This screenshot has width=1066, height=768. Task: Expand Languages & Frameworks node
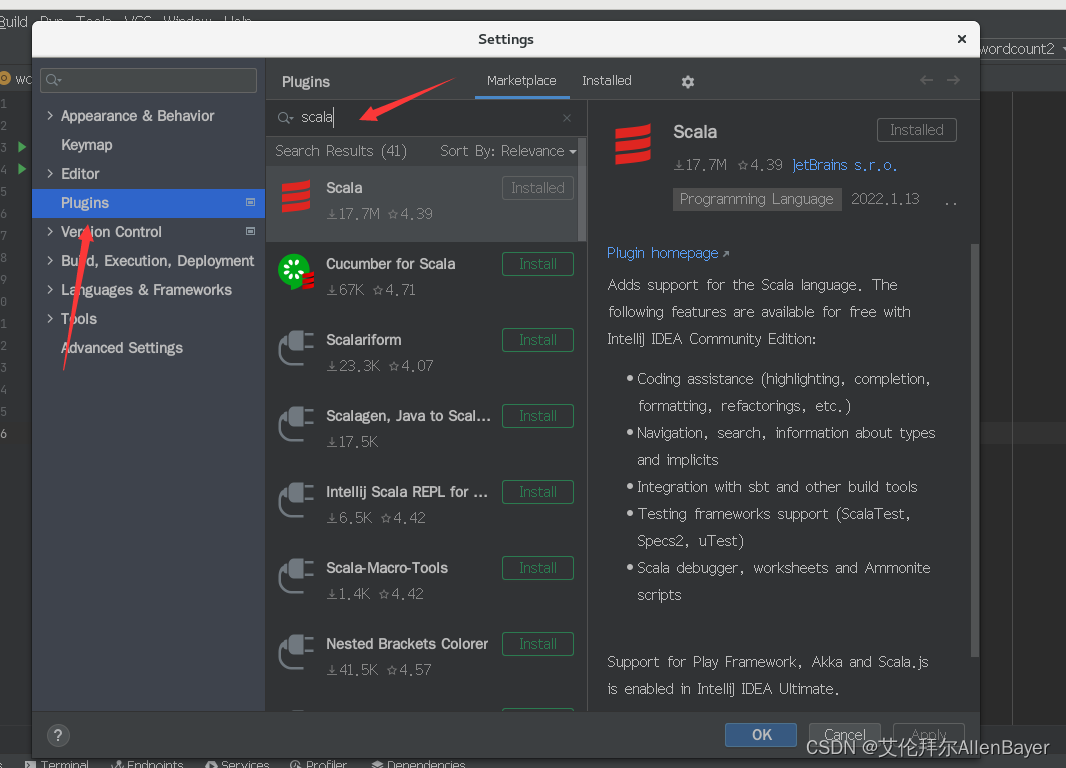tap(50, 290)
